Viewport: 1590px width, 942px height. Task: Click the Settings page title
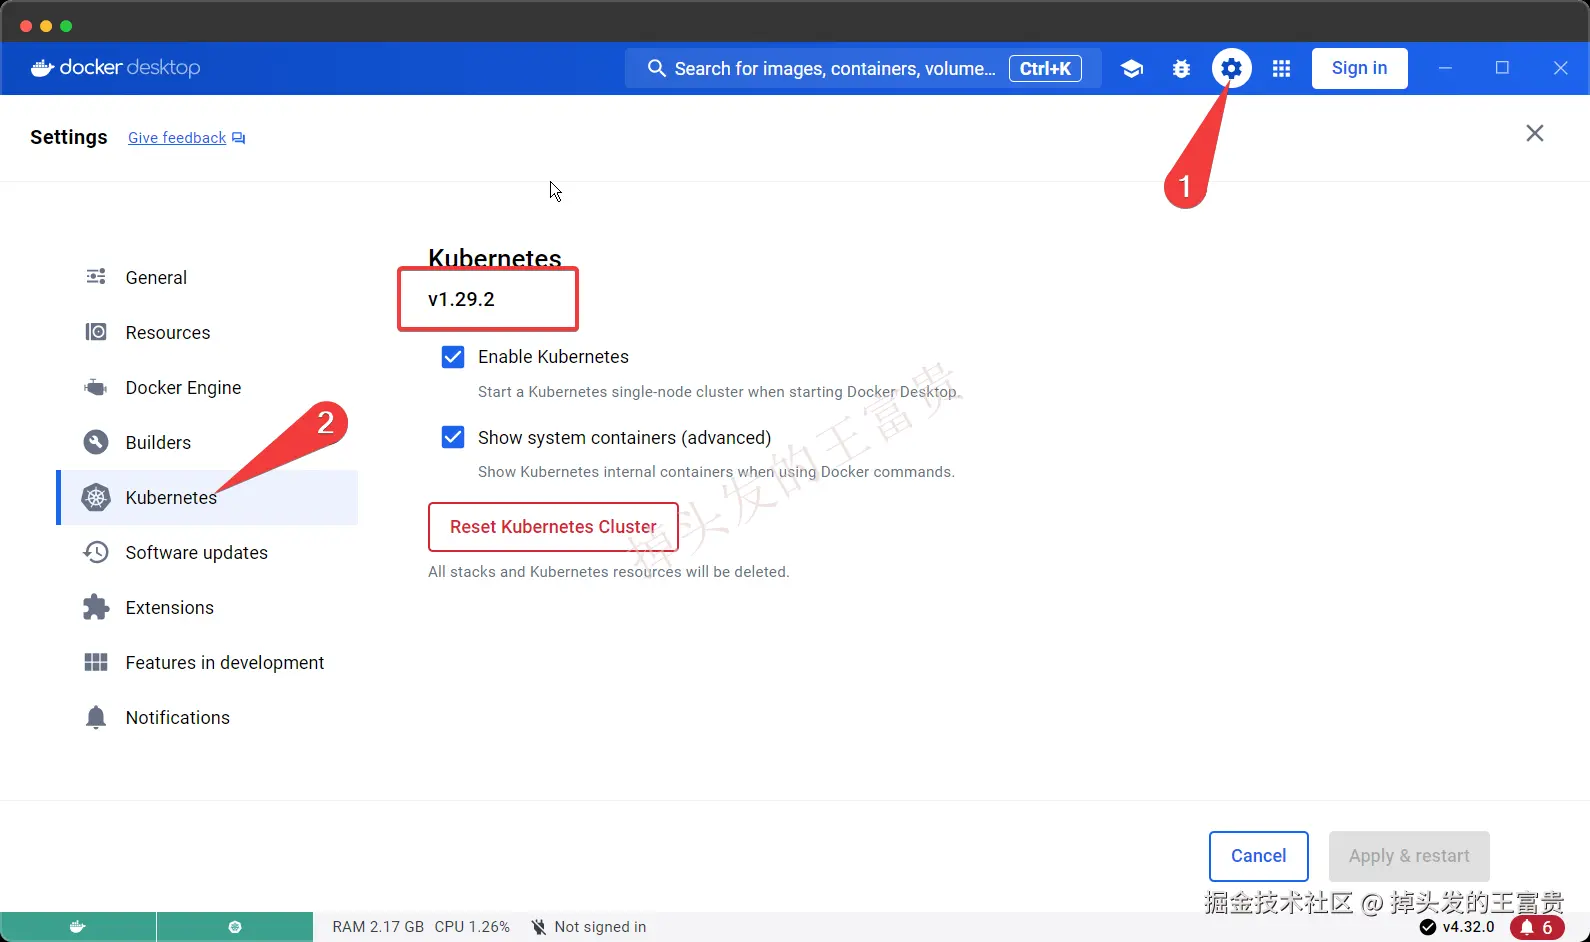69,137
